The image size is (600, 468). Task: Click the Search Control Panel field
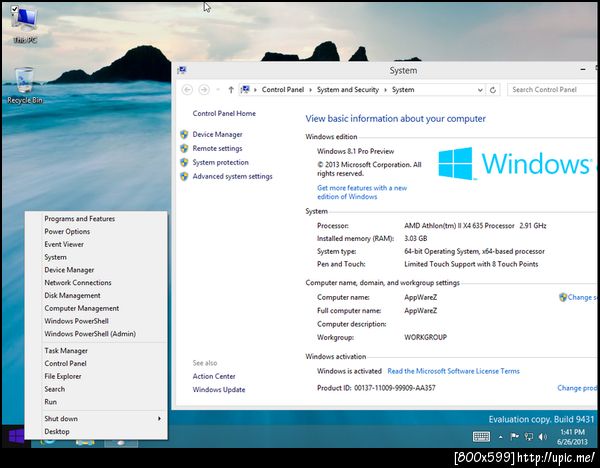[553, 90]
